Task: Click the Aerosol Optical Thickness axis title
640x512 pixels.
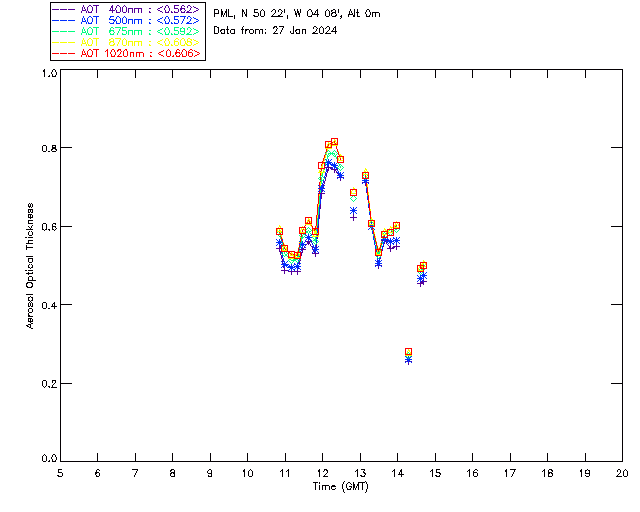Action: point(30,266)
